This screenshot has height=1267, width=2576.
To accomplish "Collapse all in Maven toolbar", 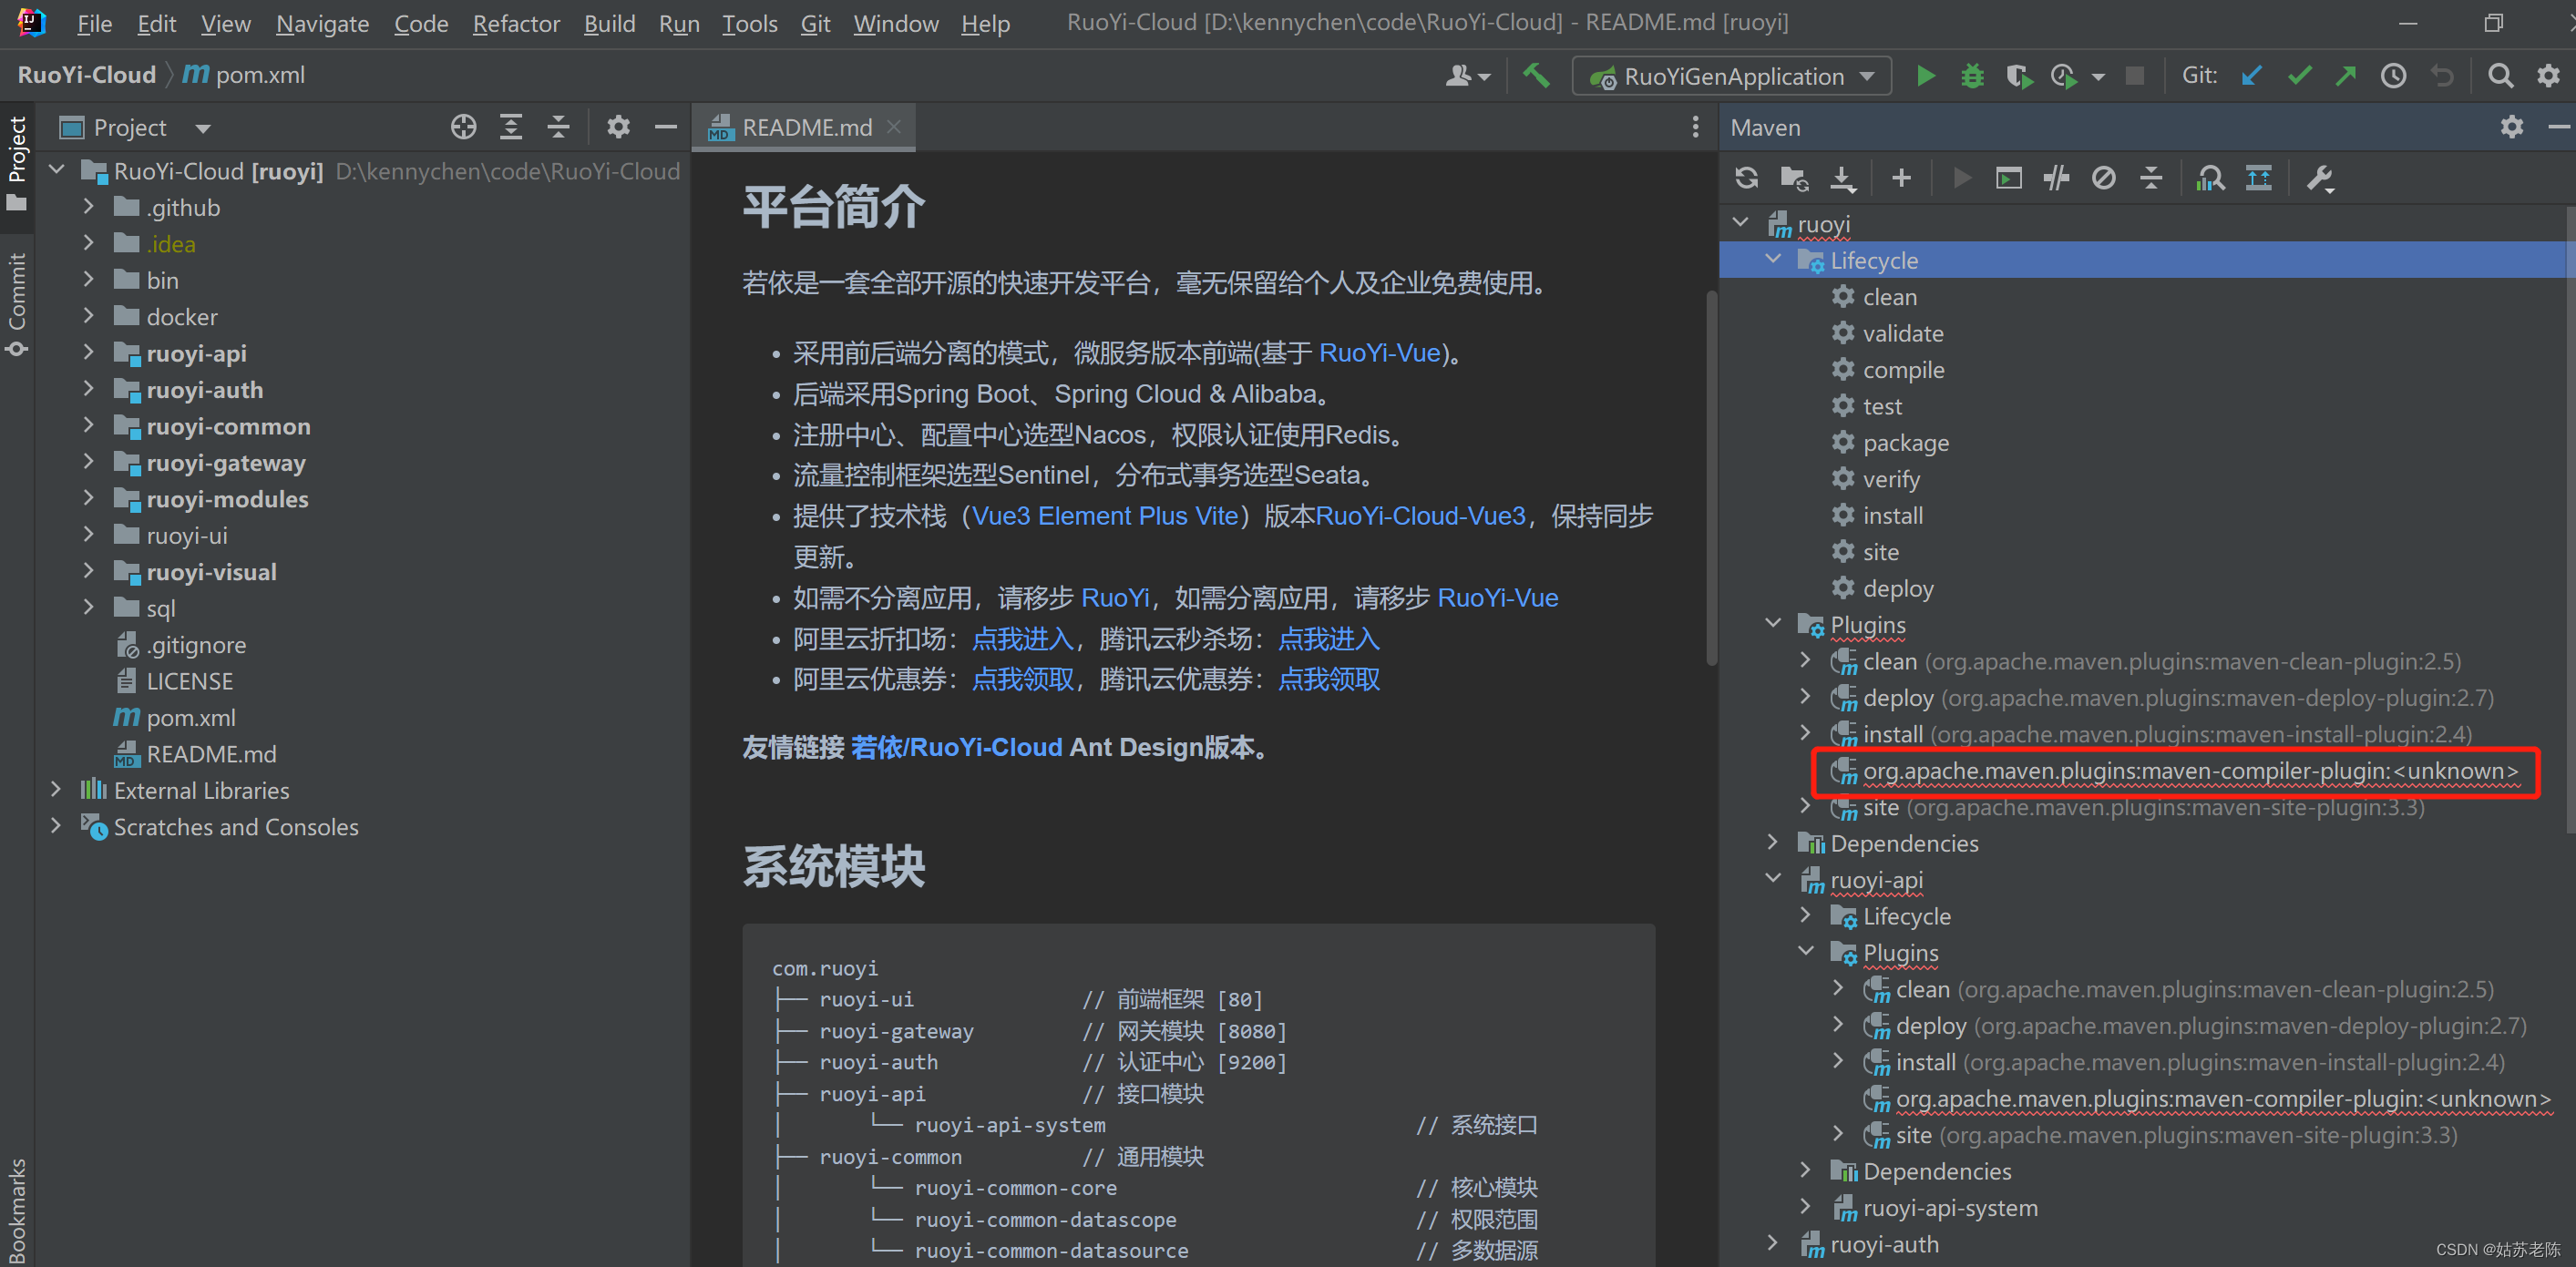I will coord(2151,178).
